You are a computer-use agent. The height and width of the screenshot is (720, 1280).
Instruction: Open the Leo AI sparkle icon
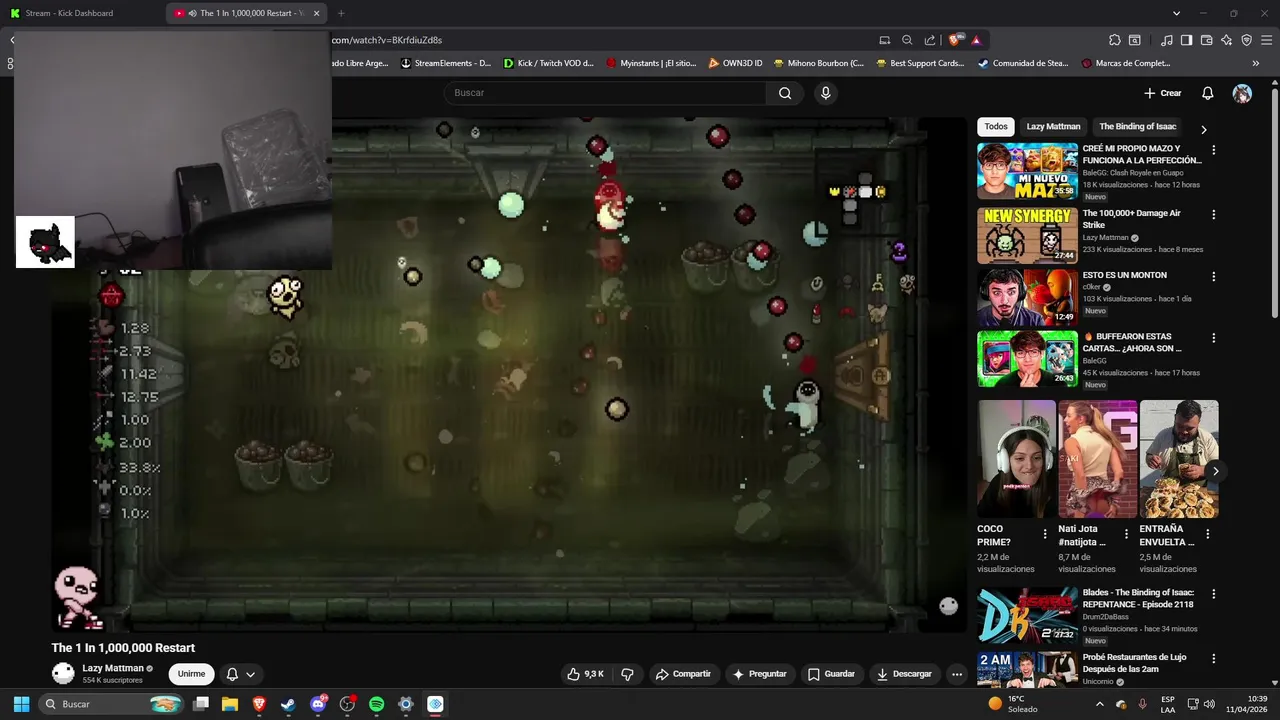(1227, 40)
